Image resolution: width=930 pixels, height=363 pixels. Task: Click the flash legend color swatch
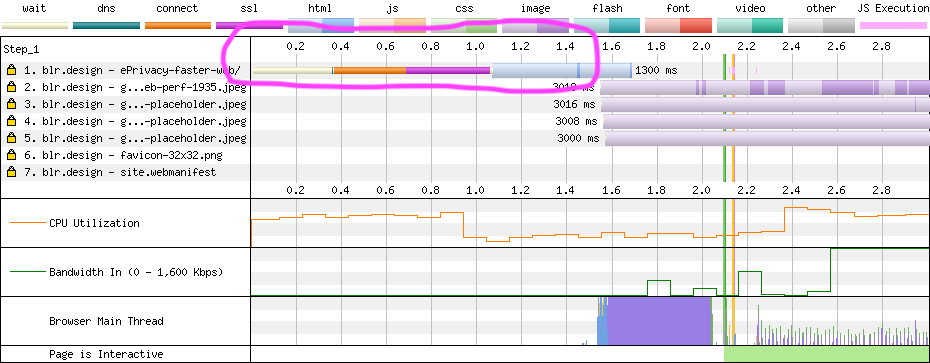tap(607, 25)
